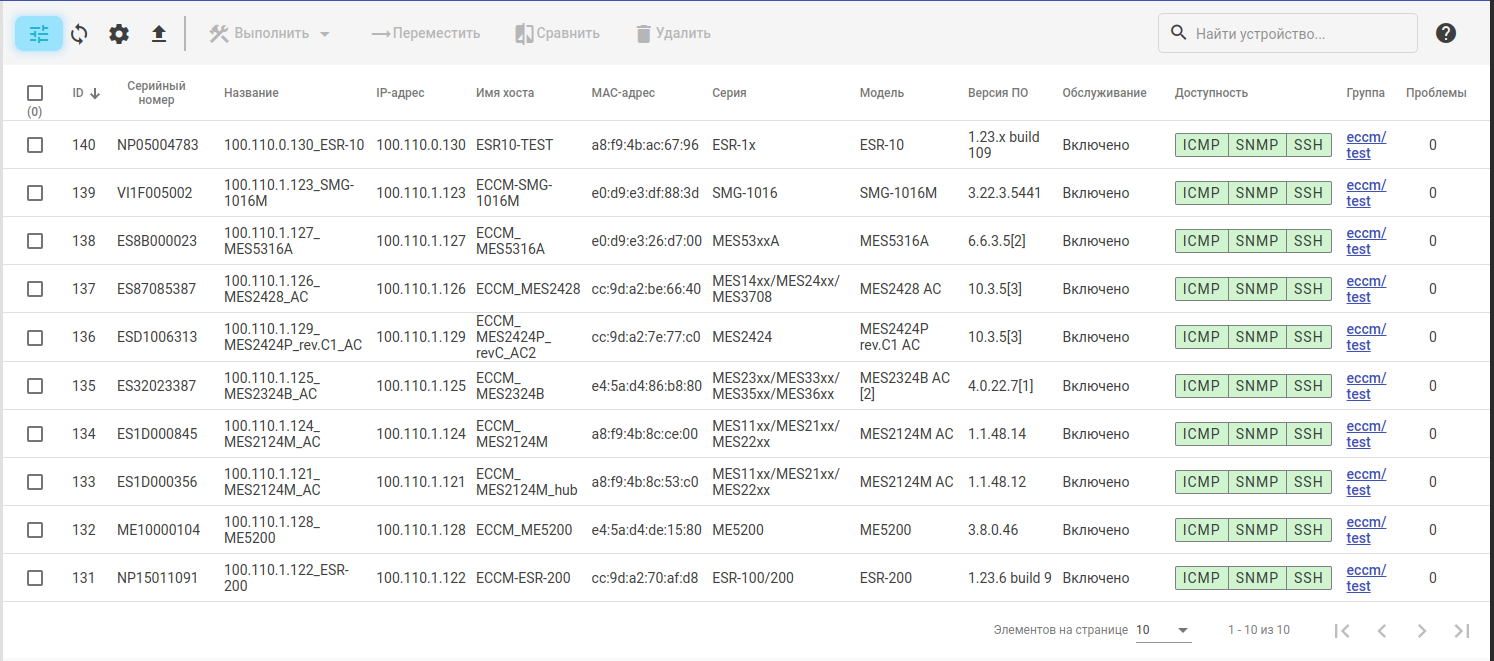Click SSH status badge for ECCM-ESR-200 row

[1309, 578]
